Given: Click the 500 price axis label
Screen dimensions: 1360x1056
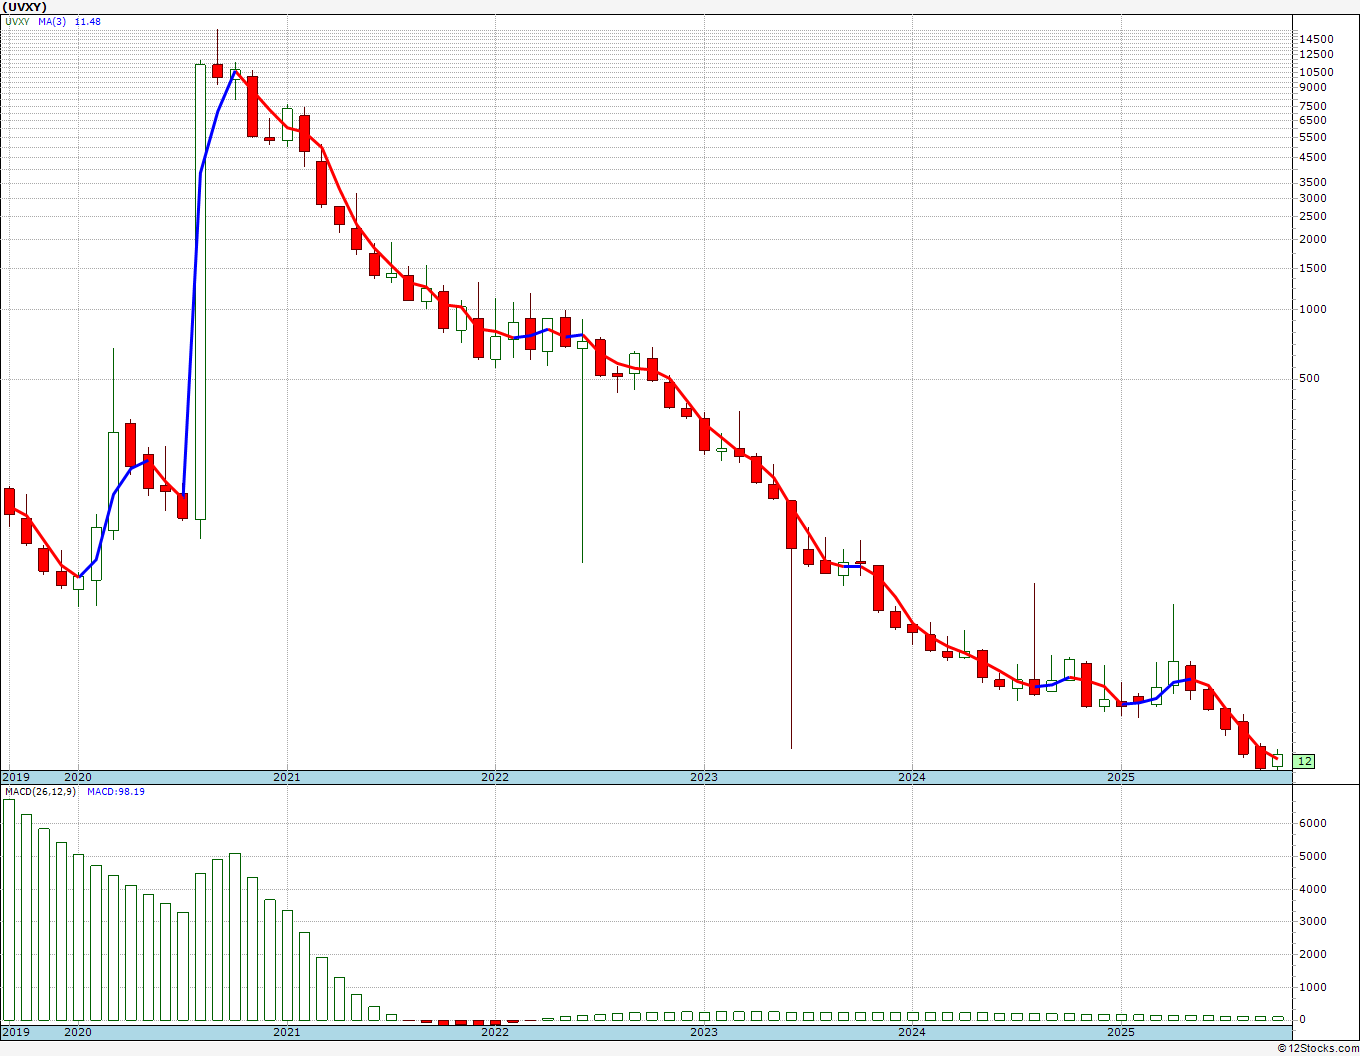Looking at the screenshot, I should [1309, 378].
